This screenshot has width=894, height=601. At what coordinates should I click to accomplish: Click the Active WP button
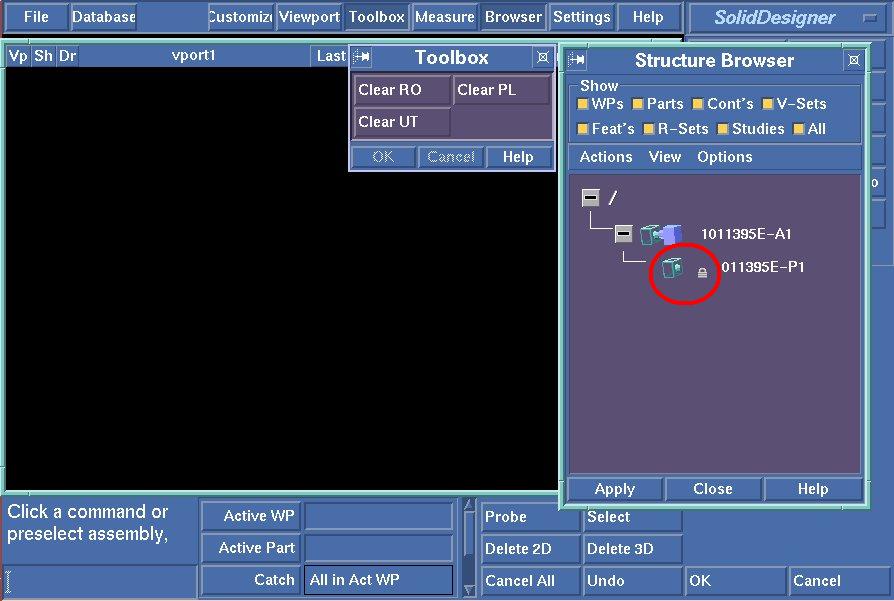[x=251, y=516]
